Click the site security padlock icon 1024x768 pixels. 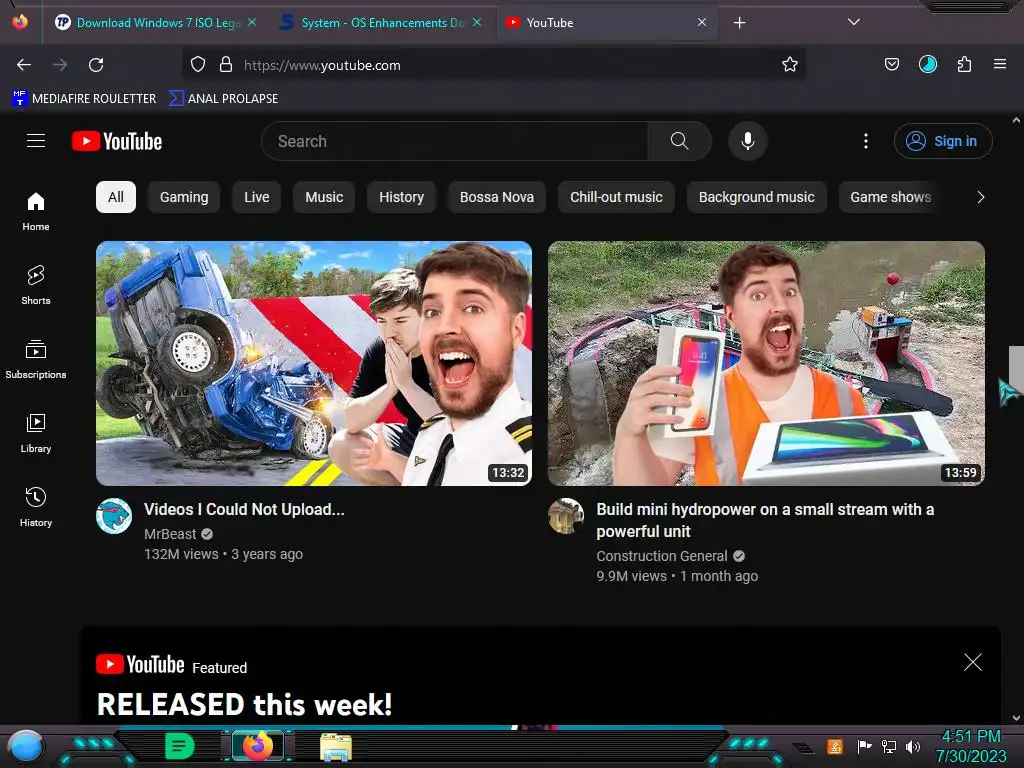click(226, 65)
